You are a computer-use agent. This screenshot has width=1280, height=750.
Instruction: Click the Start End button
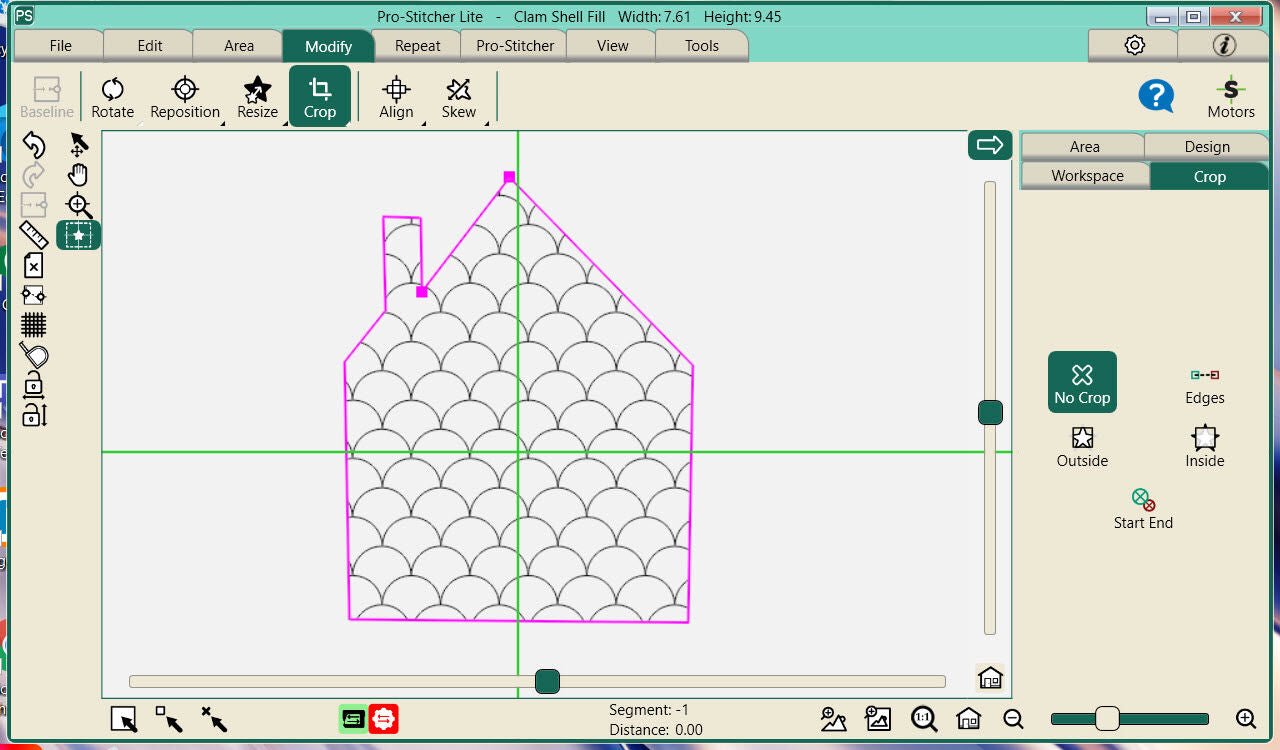click(x=1143, y=509)
